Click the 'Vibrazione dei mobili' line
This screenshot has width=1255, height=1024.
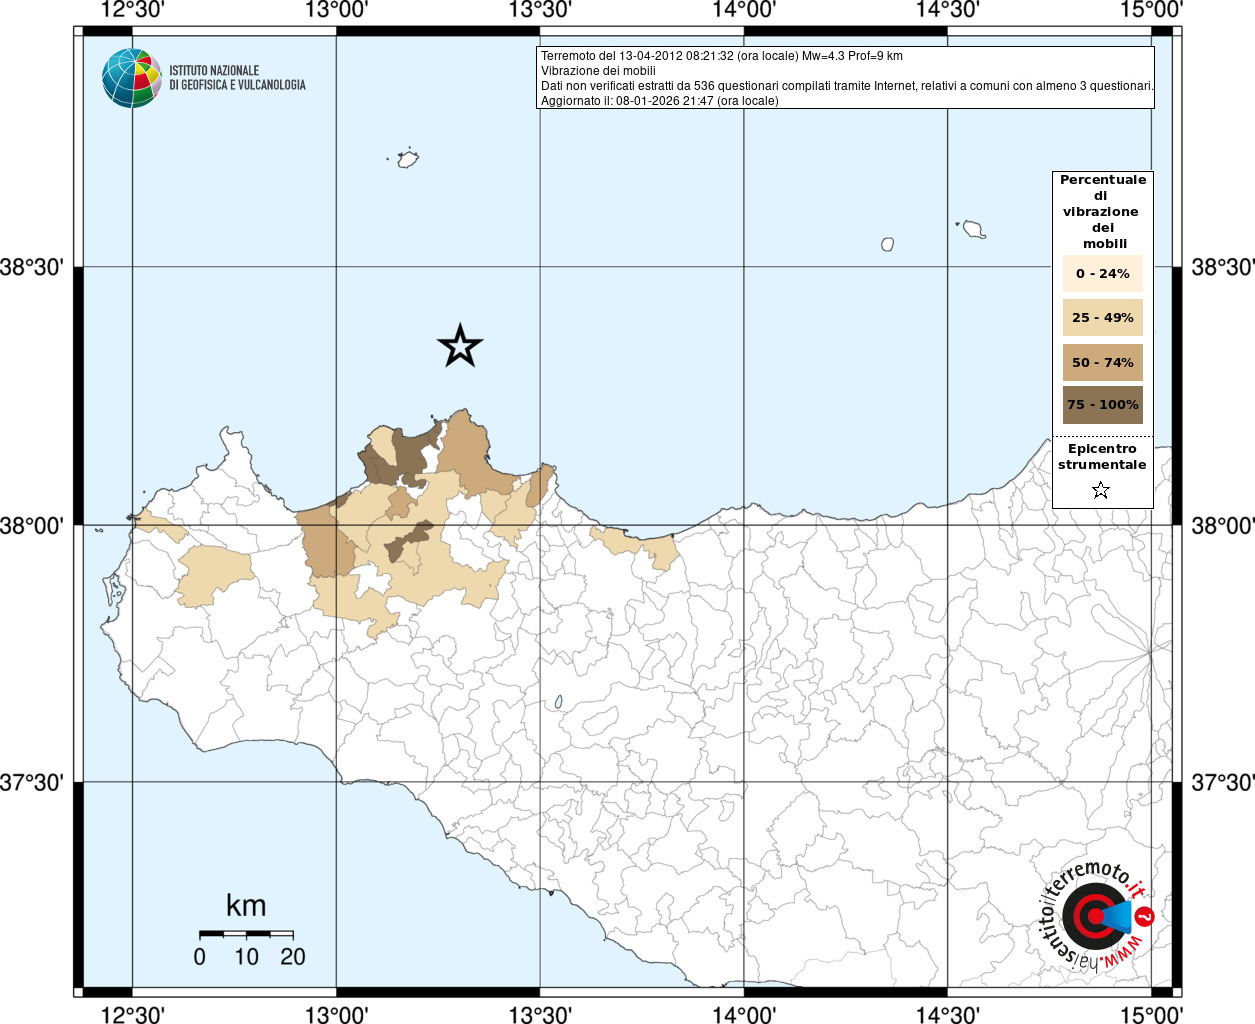[598, 71]
